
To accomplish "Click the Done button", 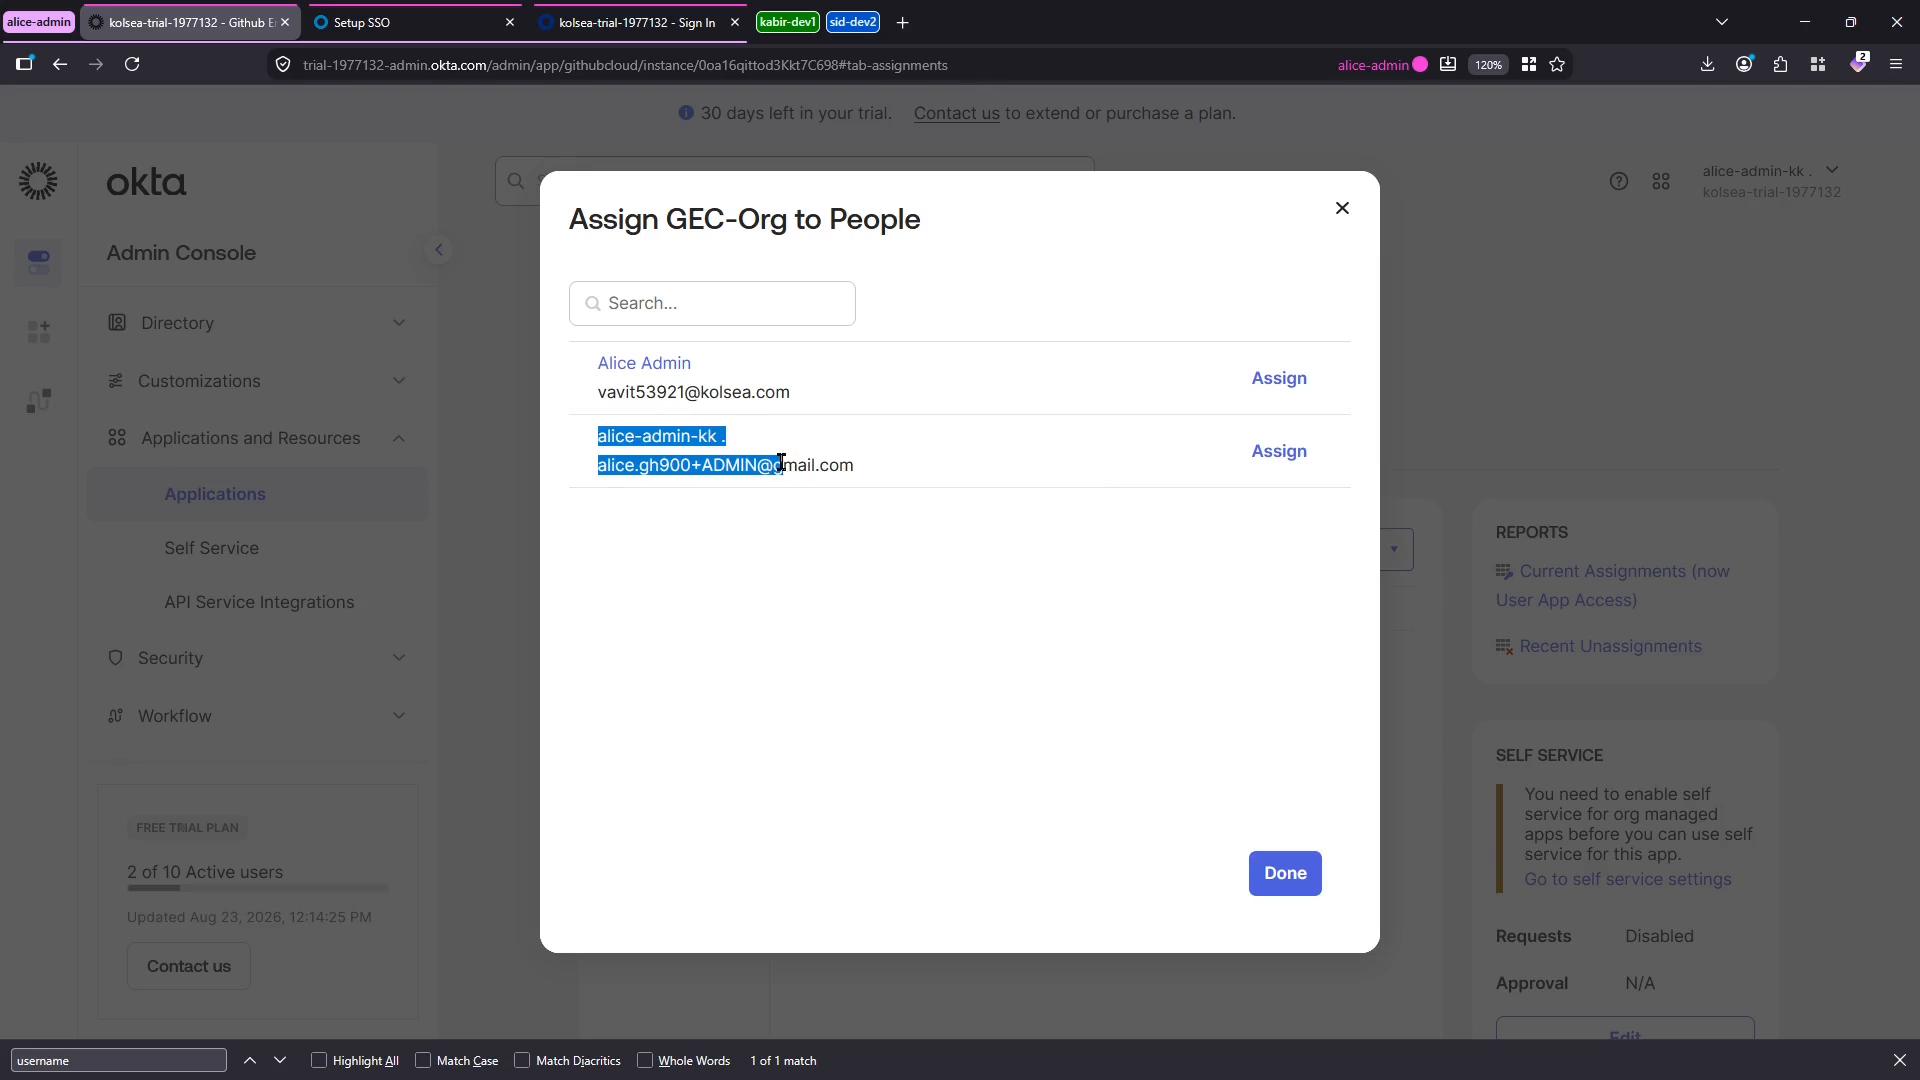I will point(1285,873).
